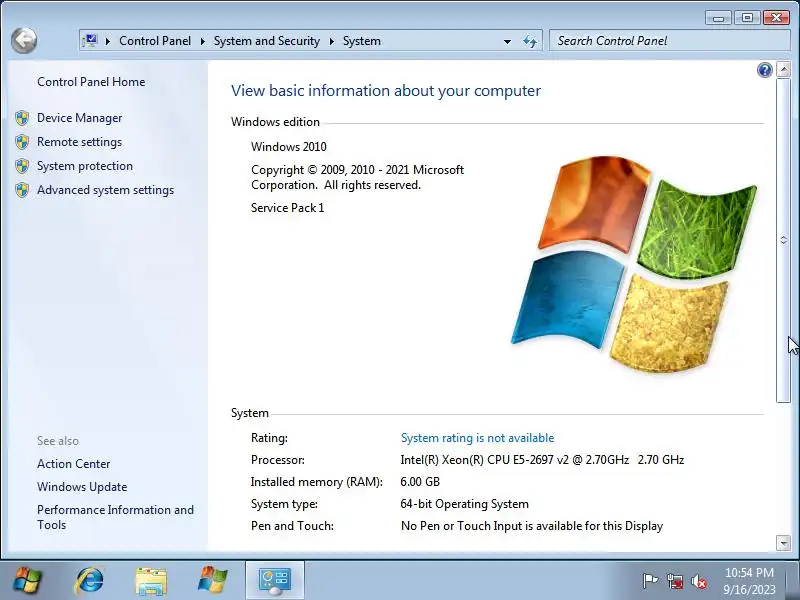Open the Start menu orb

(27, 581)
